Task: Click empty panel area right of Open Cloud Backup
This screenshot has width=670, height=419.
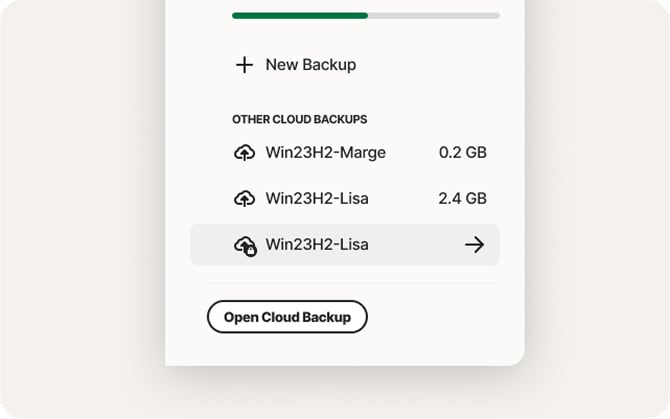Action: click(440, 318)
